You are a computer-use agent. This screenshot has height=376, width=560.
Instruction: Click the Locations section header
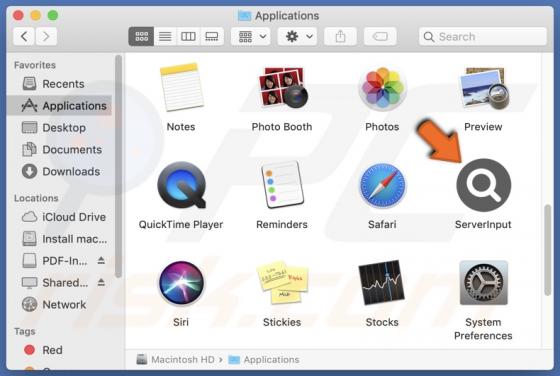pos(36,198)
